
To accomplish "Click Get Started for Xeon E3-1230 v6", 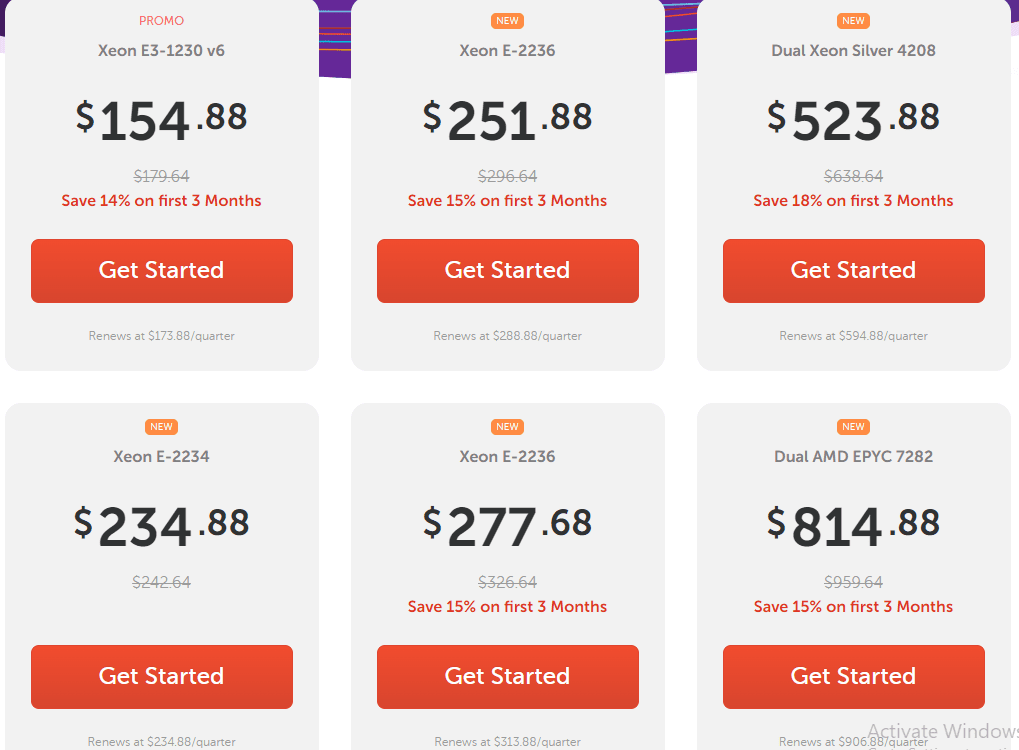I will tap(162, 271).
